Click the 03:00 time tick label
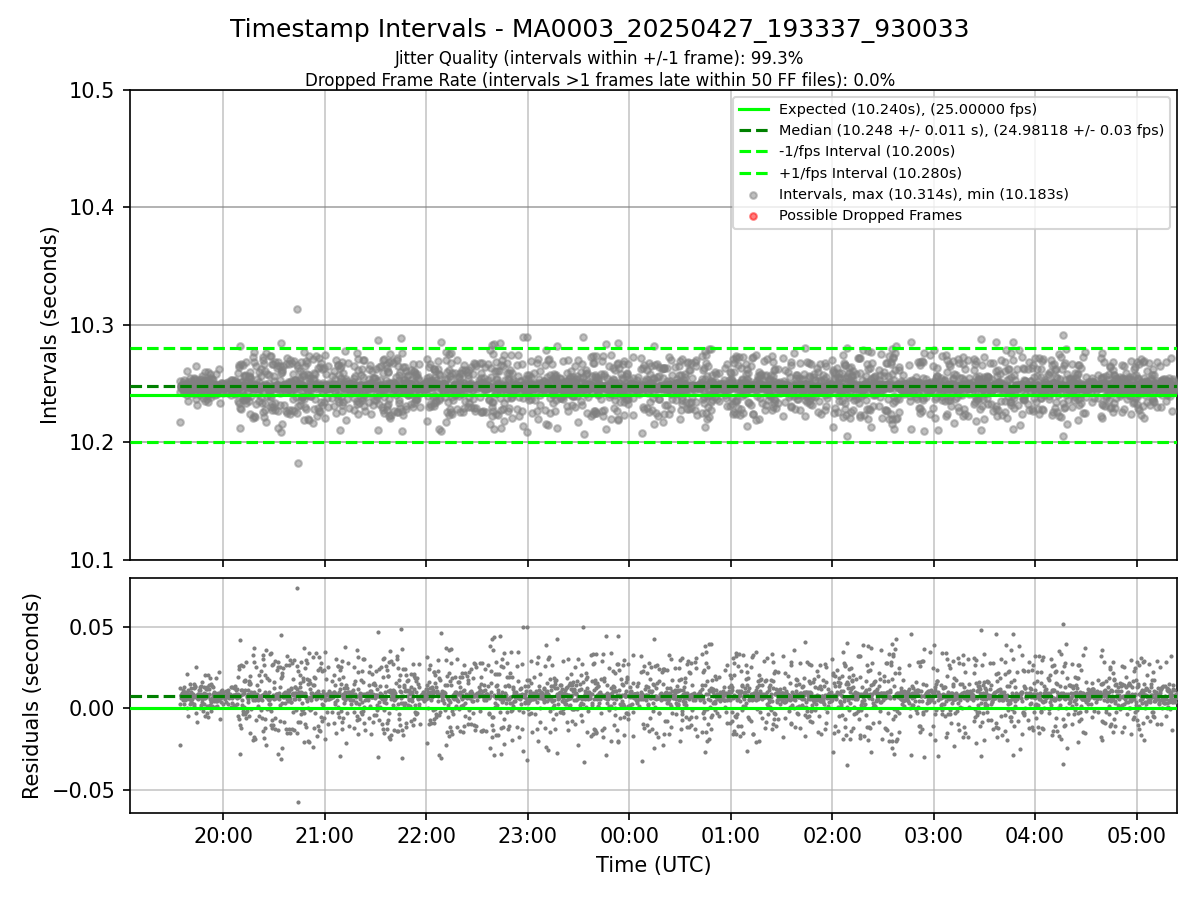Viewport: 1200px width, 900px height. point(934,835)
